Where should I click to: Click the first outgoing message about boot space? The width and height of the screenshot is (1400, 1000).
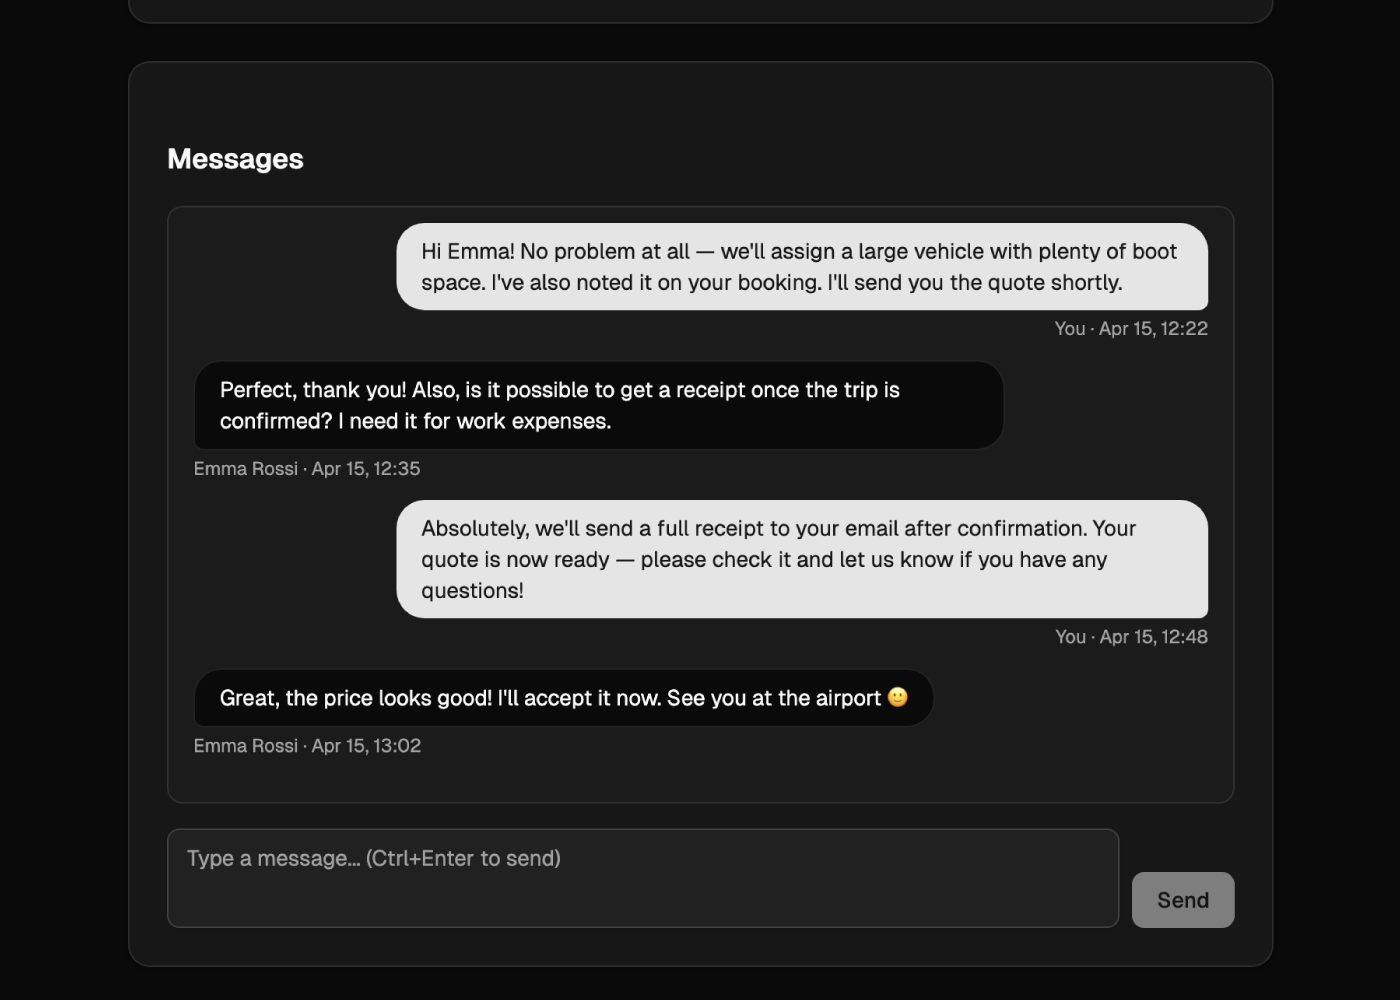[803, 267]
